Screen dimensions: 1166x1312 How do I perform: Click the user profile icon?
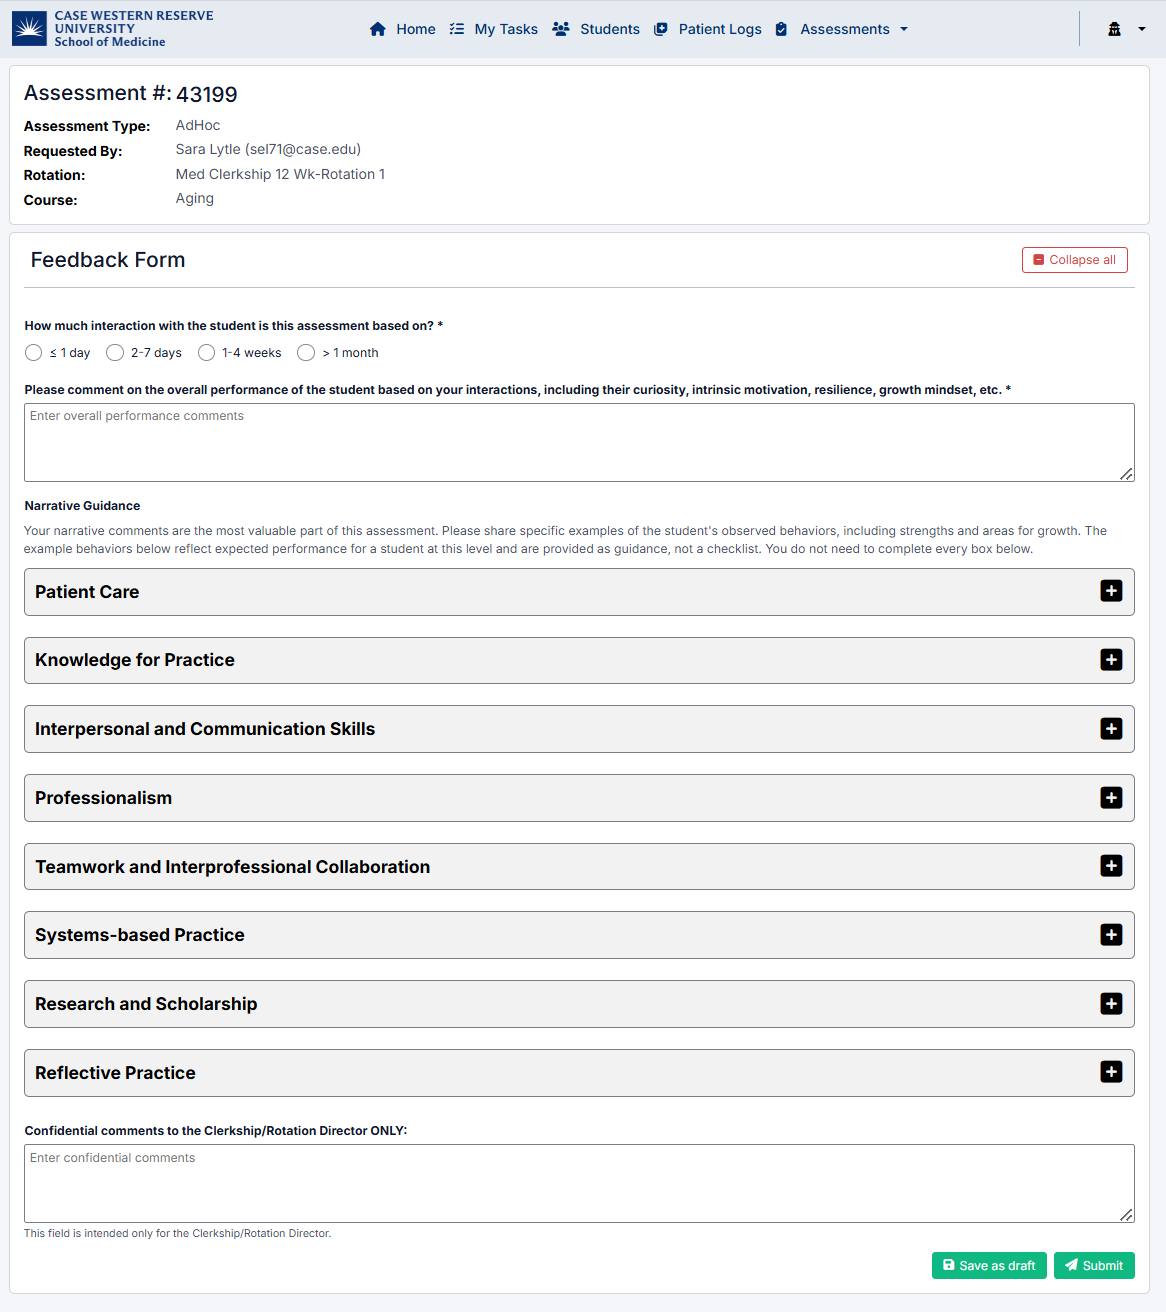point(1114,29)
